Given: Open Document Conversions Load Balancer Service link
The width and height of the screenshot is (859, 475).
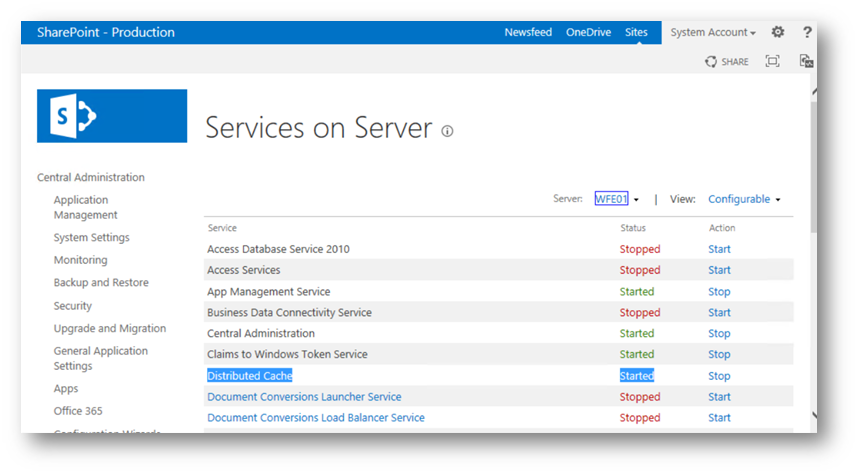Looking at the screenshot, I should [x=316, y=417].
